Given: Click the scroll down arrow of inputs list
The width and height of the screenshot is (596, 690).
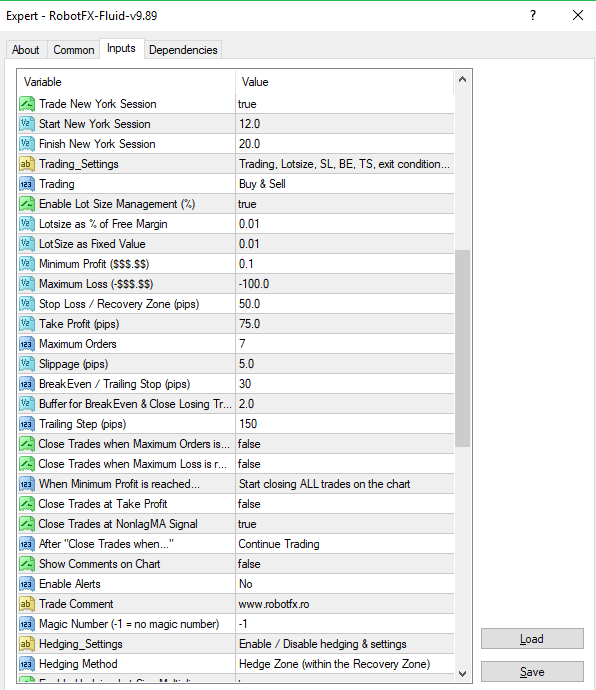Looking at the screenshot, I should pos(462,674).
